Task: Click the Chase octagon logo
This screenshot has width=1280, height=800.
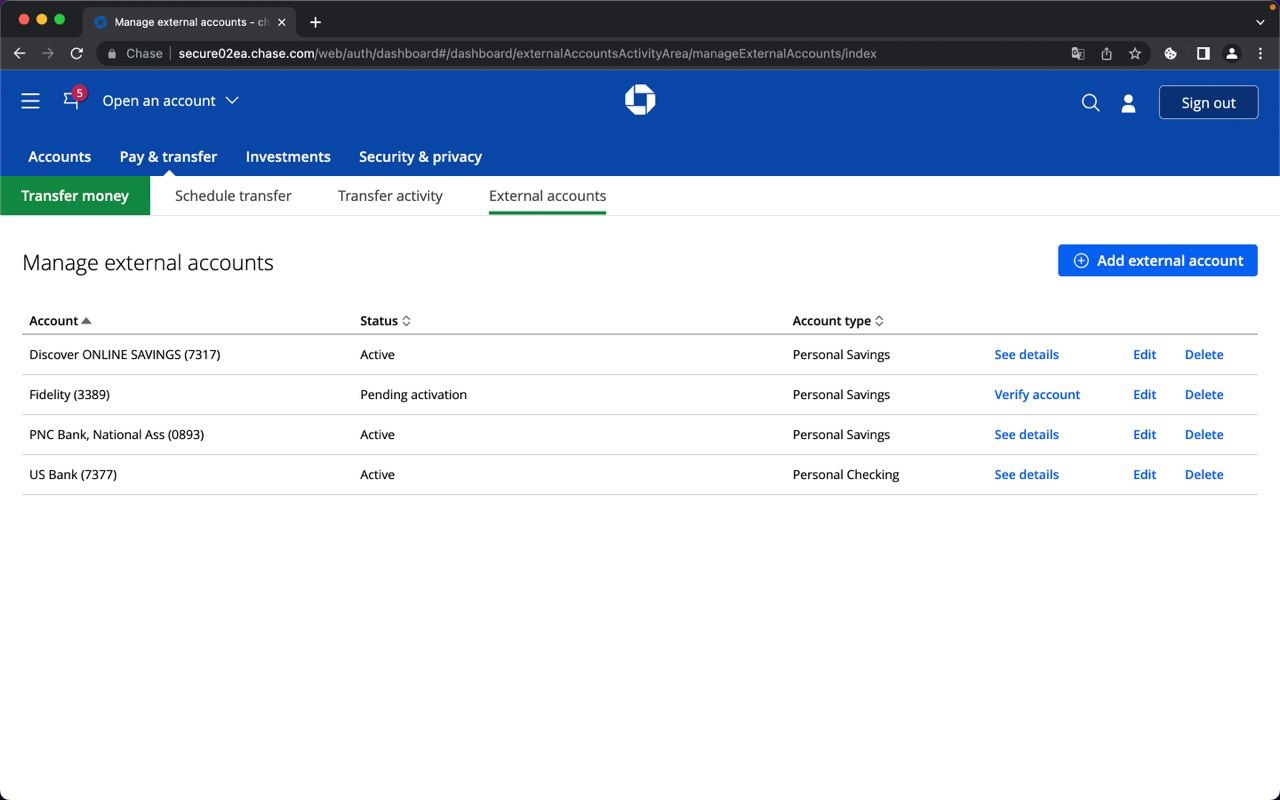Action: [640, 100]
